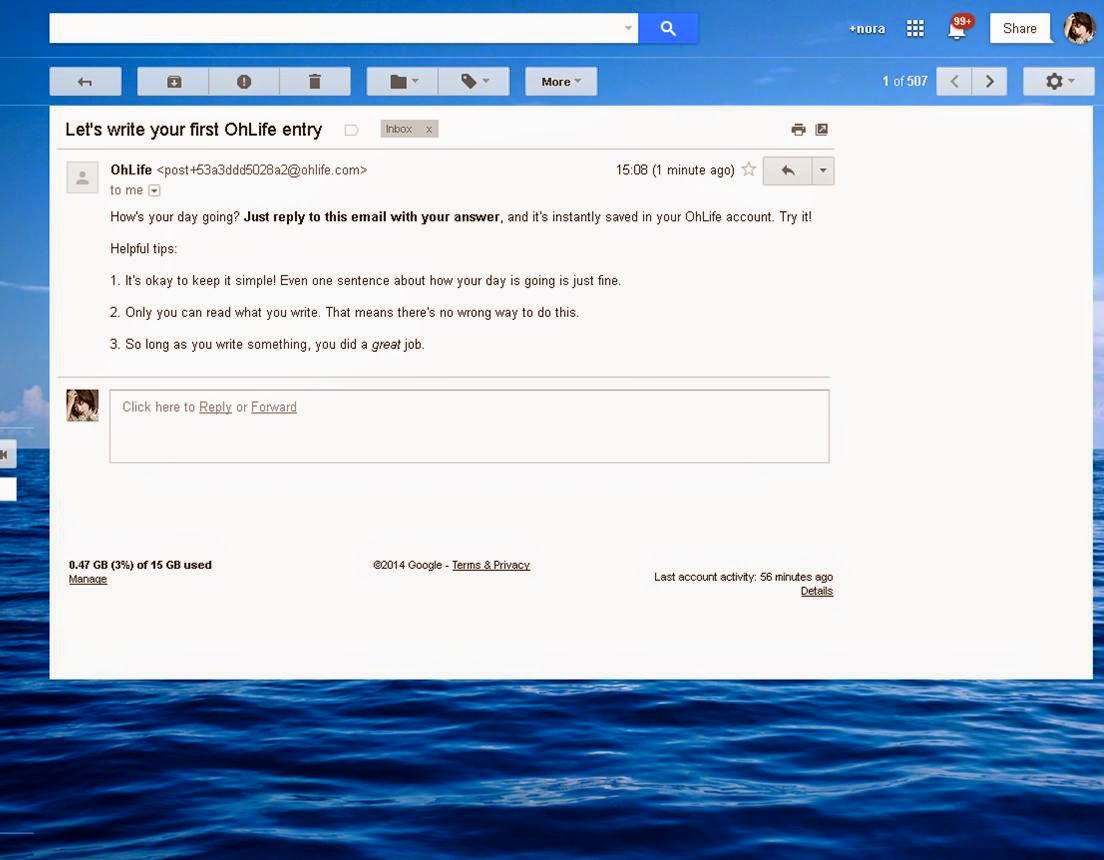Star the OhLife message
This screenshot has height=860, width=1104.
click(x=748, y=169)
